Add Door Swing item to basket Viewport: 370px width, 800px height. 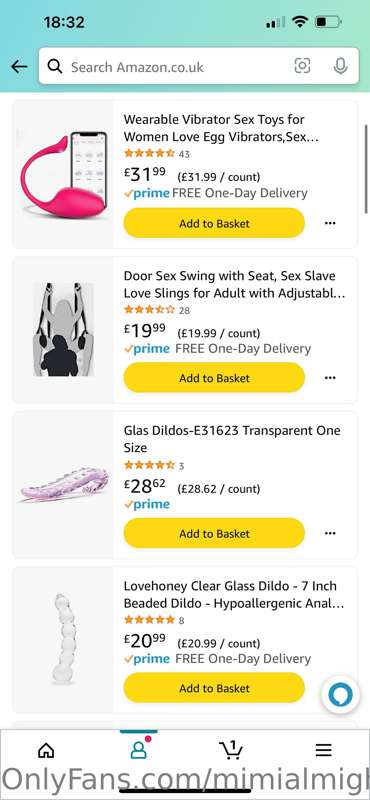pyautogui.click(x=214, y=378)
